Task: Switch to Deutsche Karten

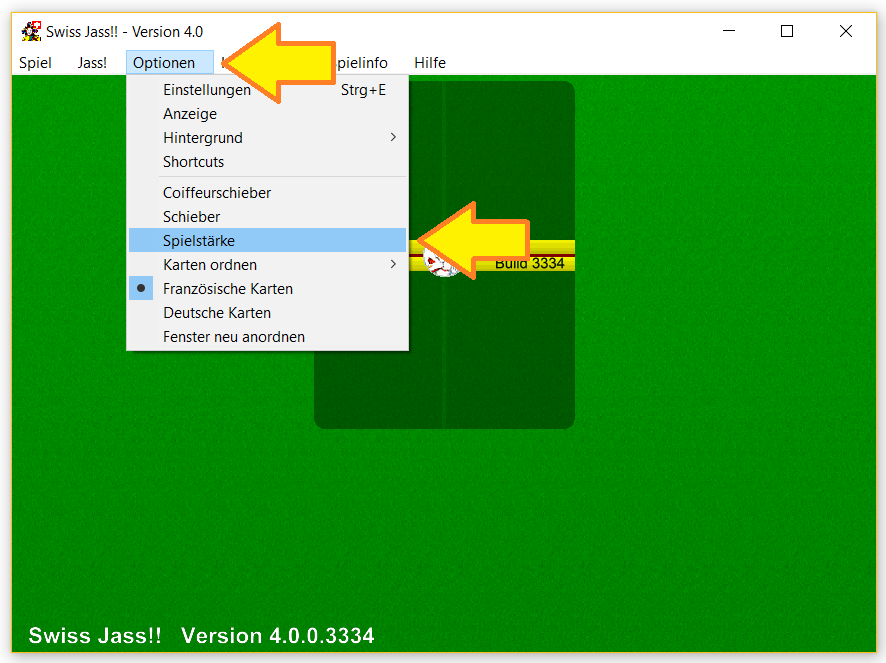Action: pyautogui.click(x=267, y=313)
